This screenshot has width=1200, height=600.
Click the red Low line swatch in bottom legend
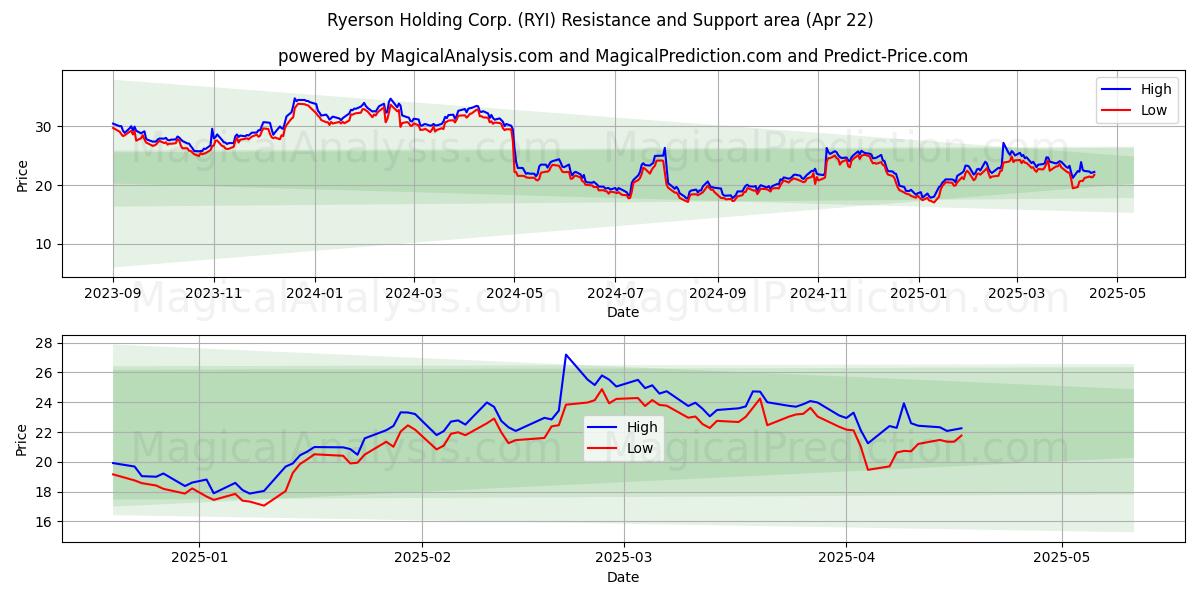[x=604, y=448]
